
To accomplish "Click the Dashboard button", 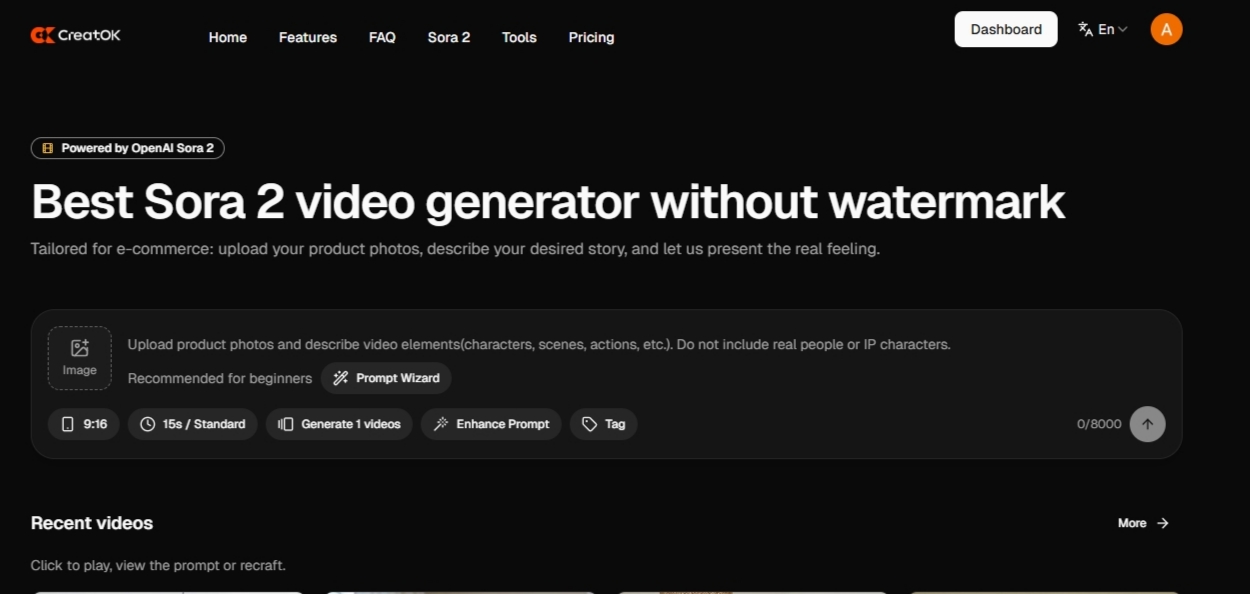I will click(1006, 29).
